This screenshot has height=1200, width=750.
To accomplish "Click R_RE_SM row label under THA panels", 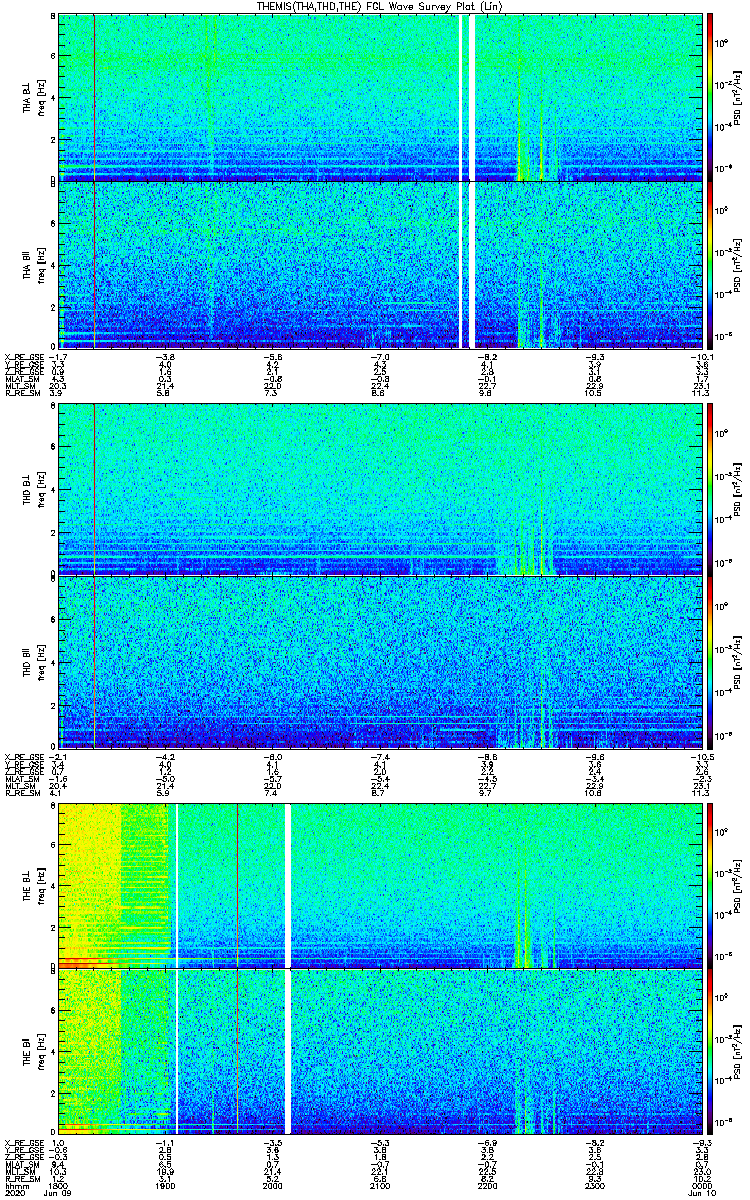I will pyautogui.click(x=22, y=393).
